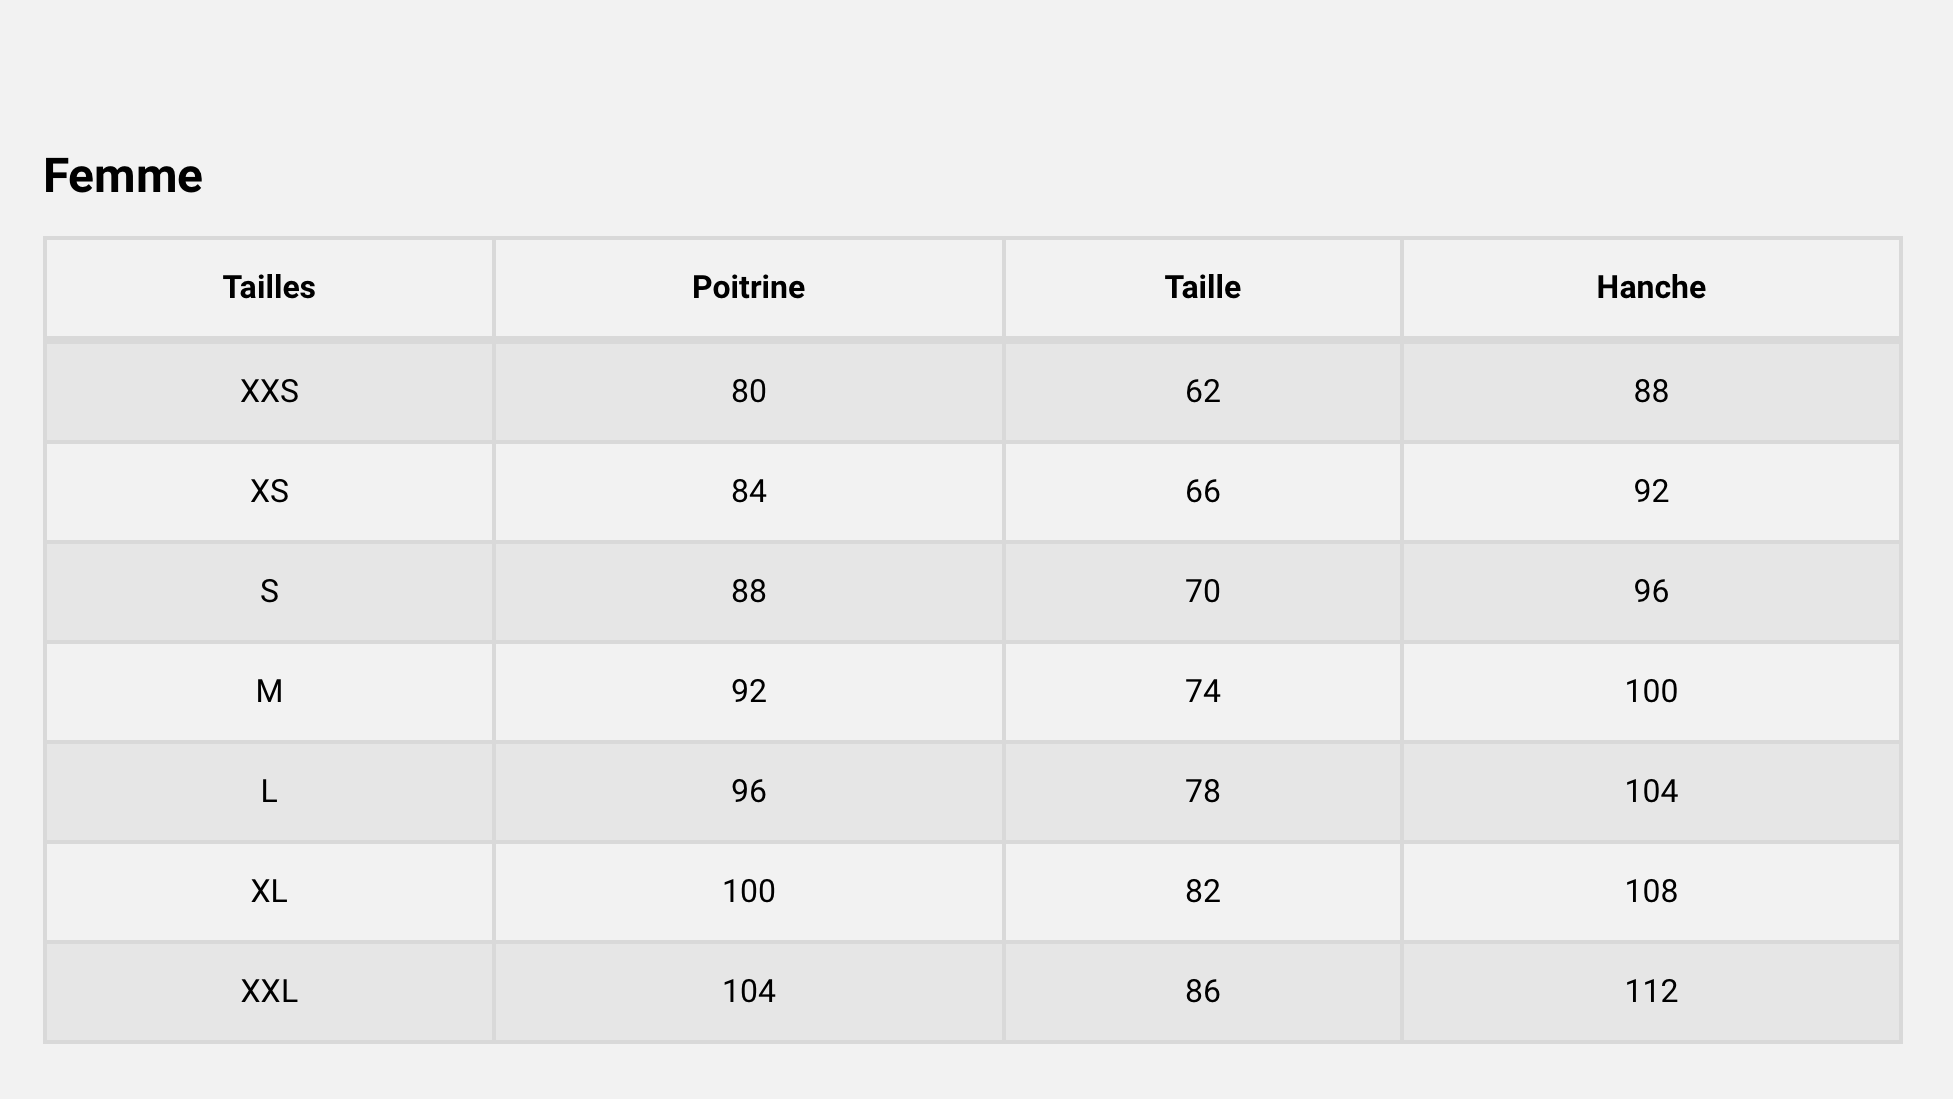Select the Poitrine column header

[x=749, y=288]
